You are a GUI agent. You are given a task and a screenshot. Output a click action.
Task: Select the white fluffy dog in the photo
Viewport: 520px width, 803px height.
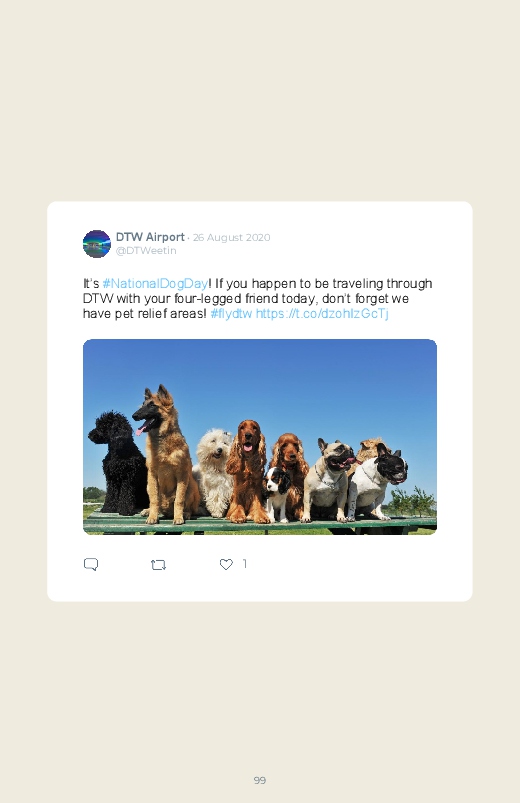[x=214, y=473]
